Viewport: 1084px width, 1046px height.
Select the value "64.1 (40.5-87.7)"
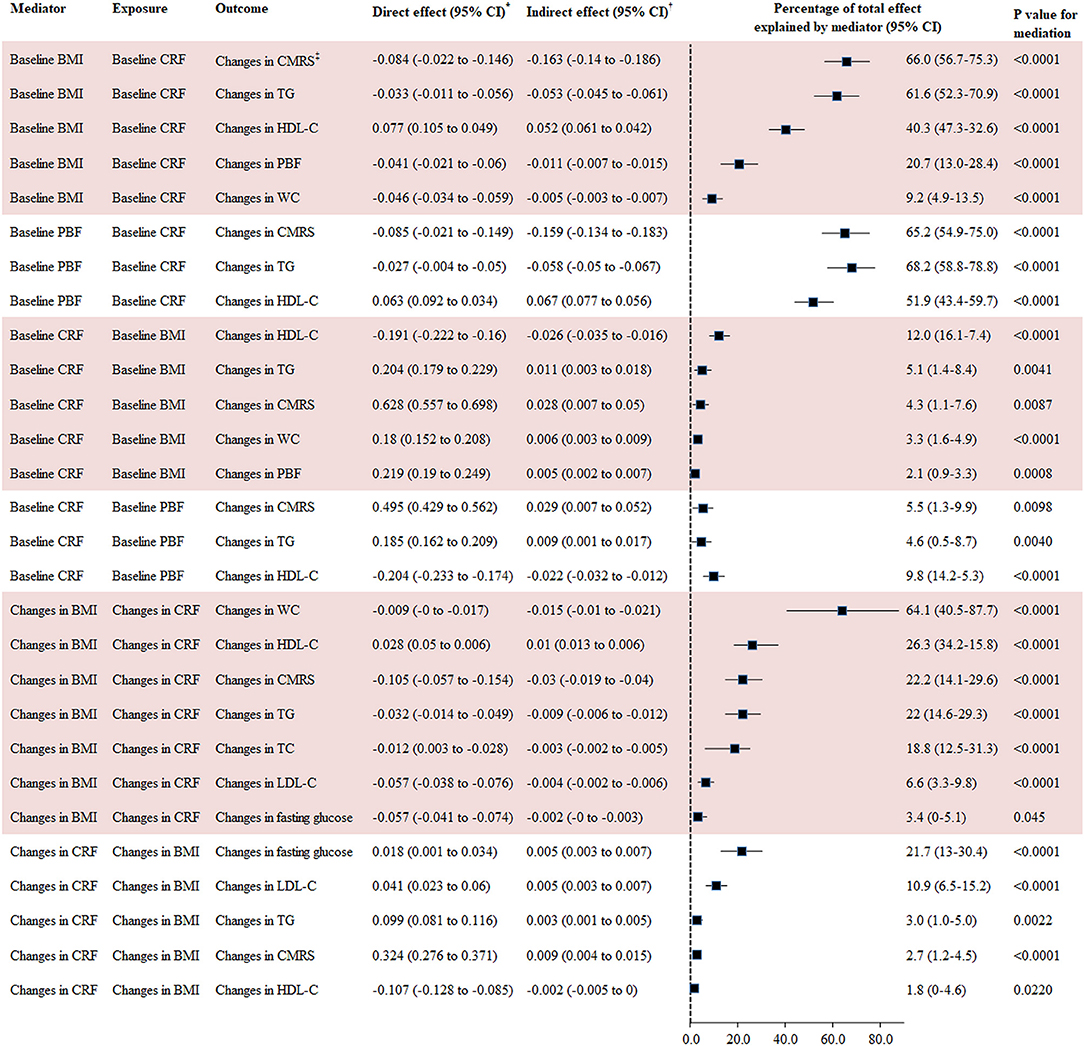click(951, 610)
